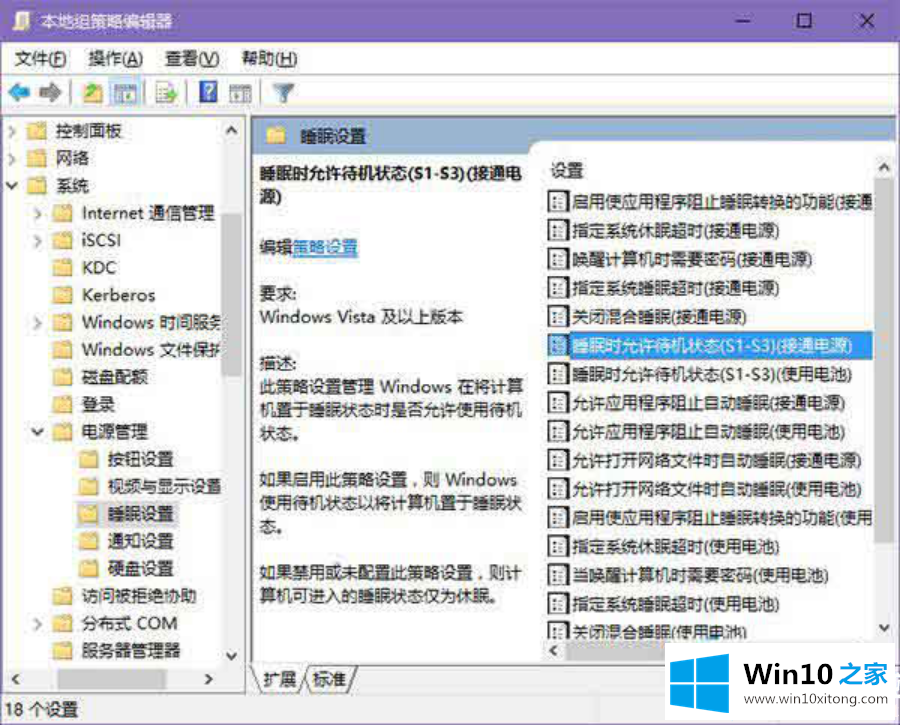Select the Windows 文件保护 folder
900x725 pixels.
[x=137, y=350]
